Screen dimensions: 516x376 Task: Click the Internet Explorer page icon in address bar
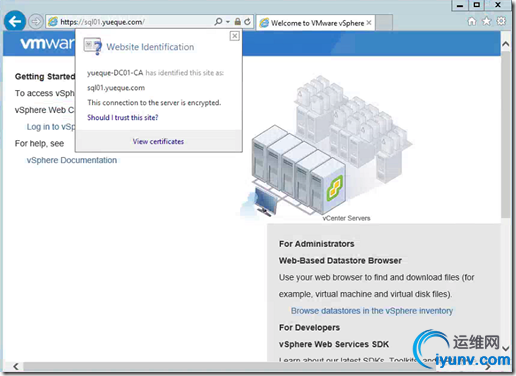click(53, 22)
